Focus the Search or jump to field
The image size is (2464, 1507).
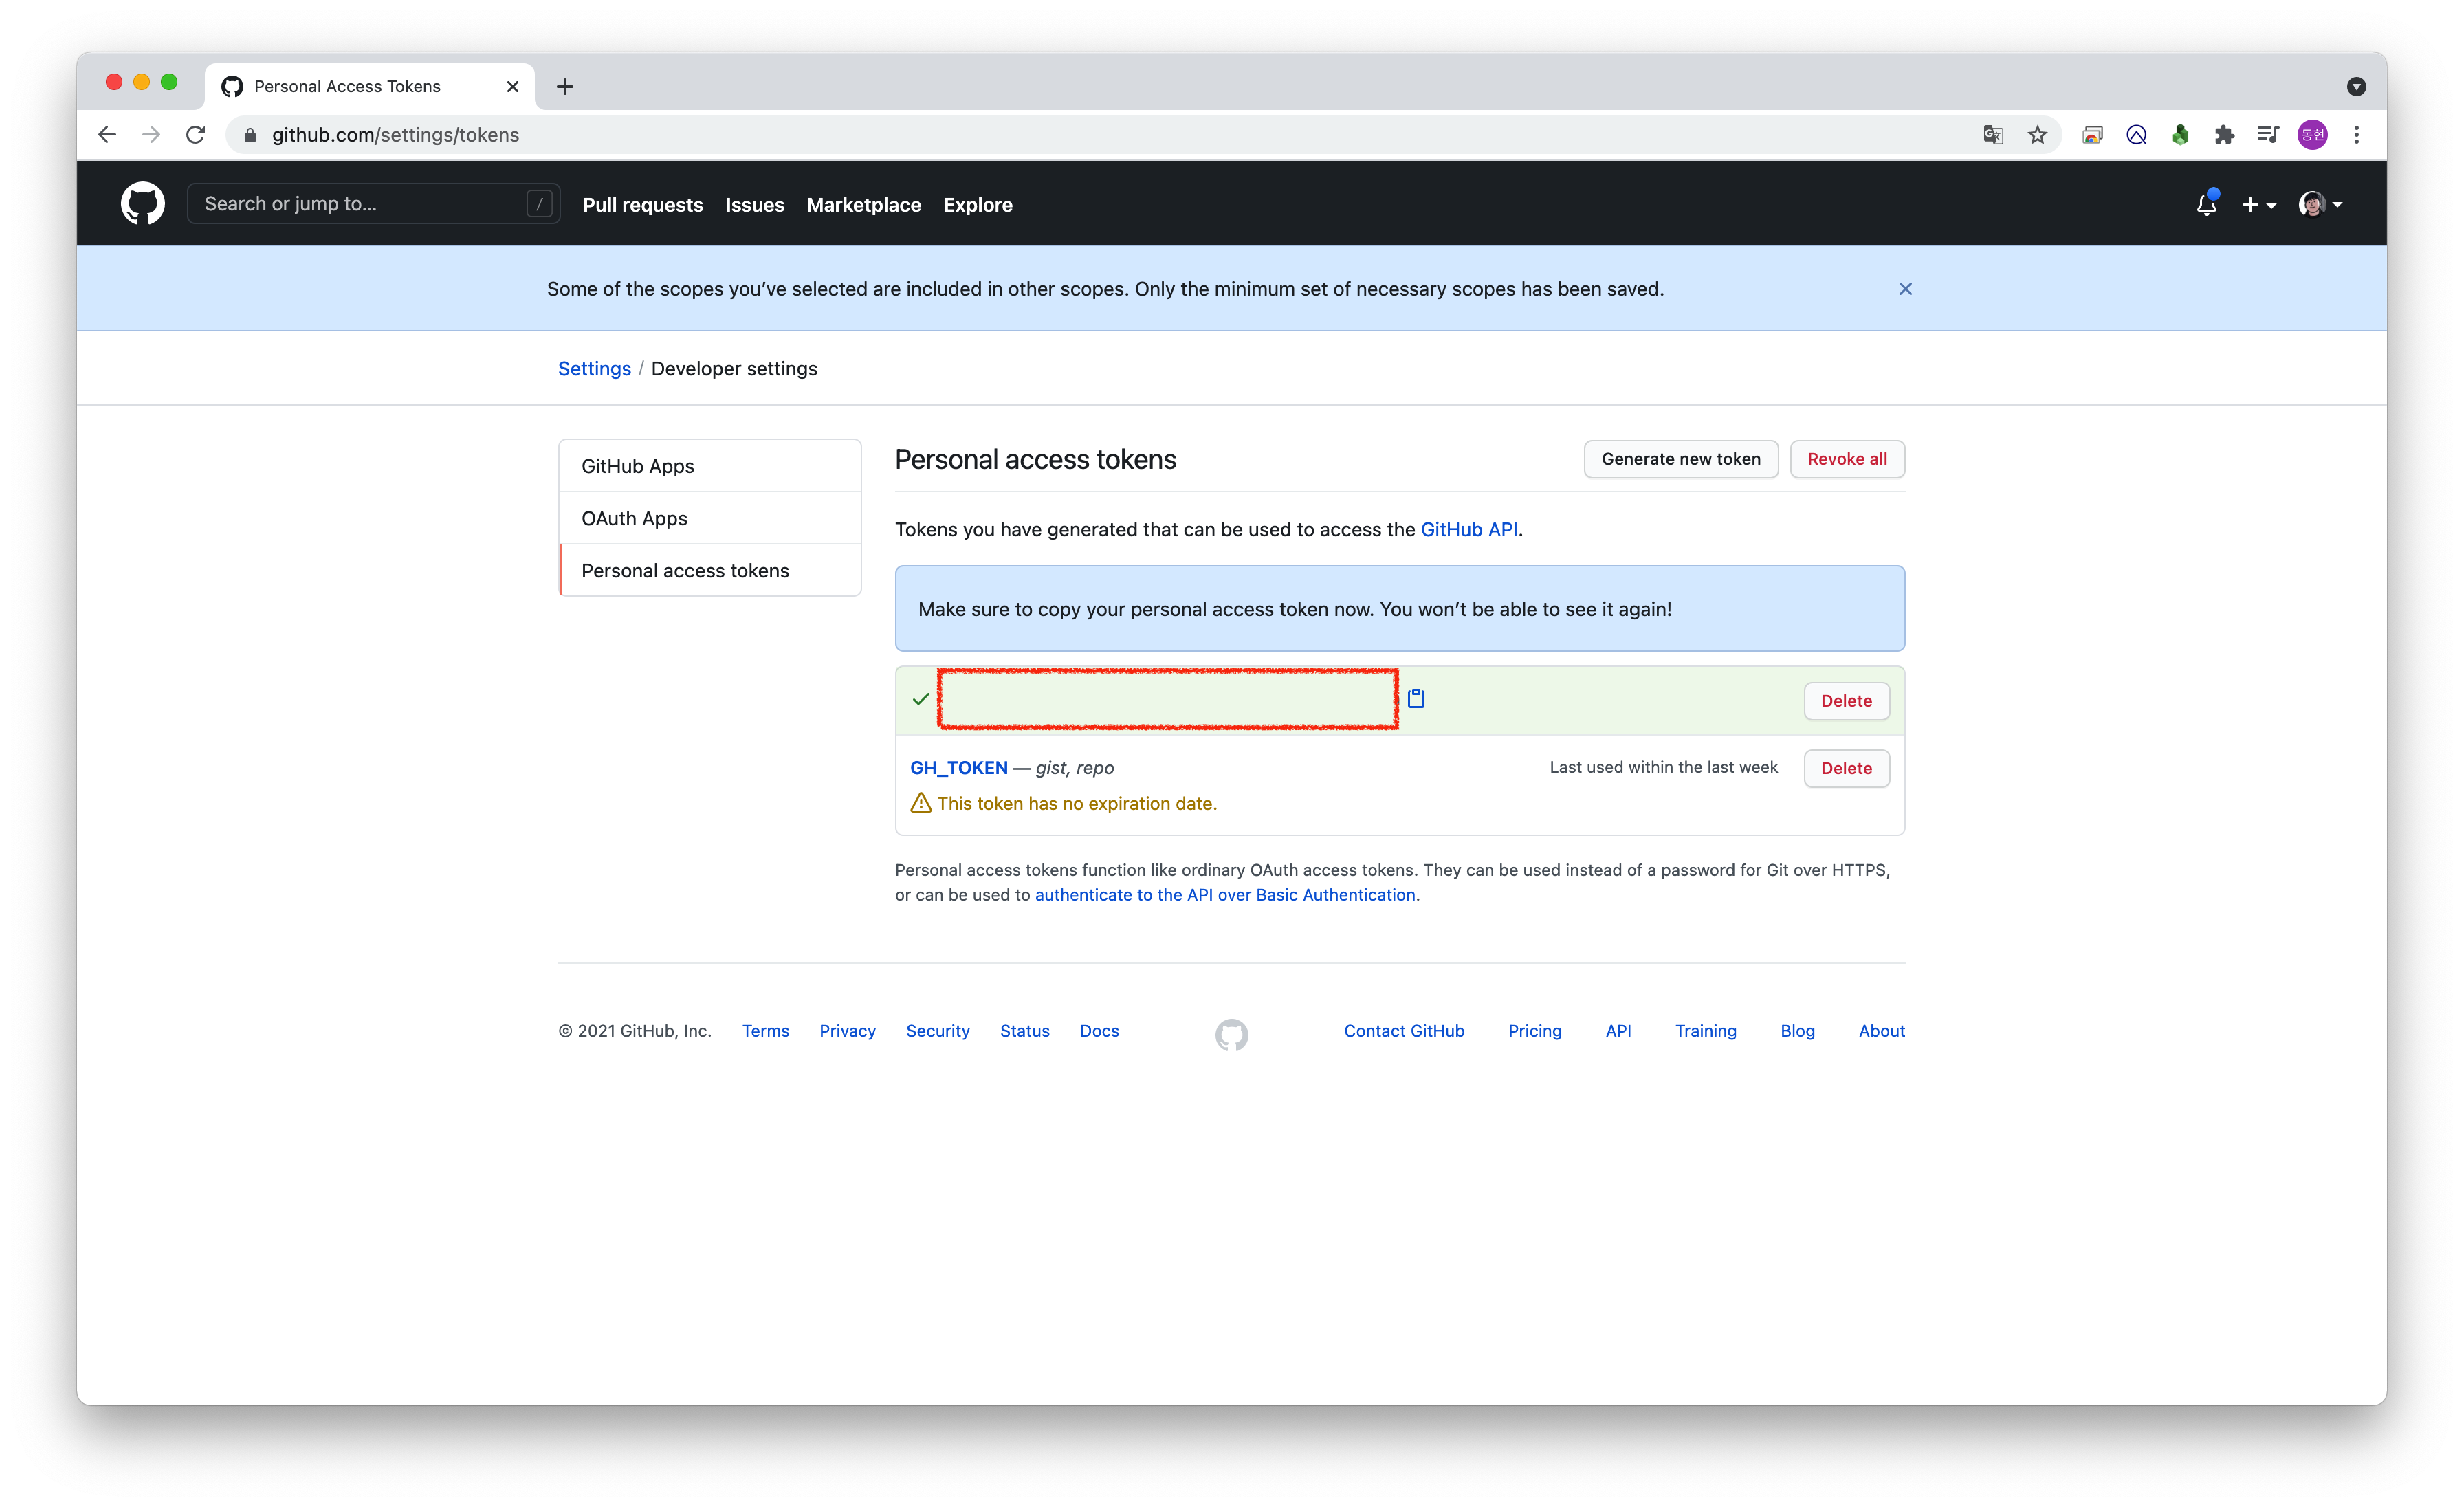373,204
